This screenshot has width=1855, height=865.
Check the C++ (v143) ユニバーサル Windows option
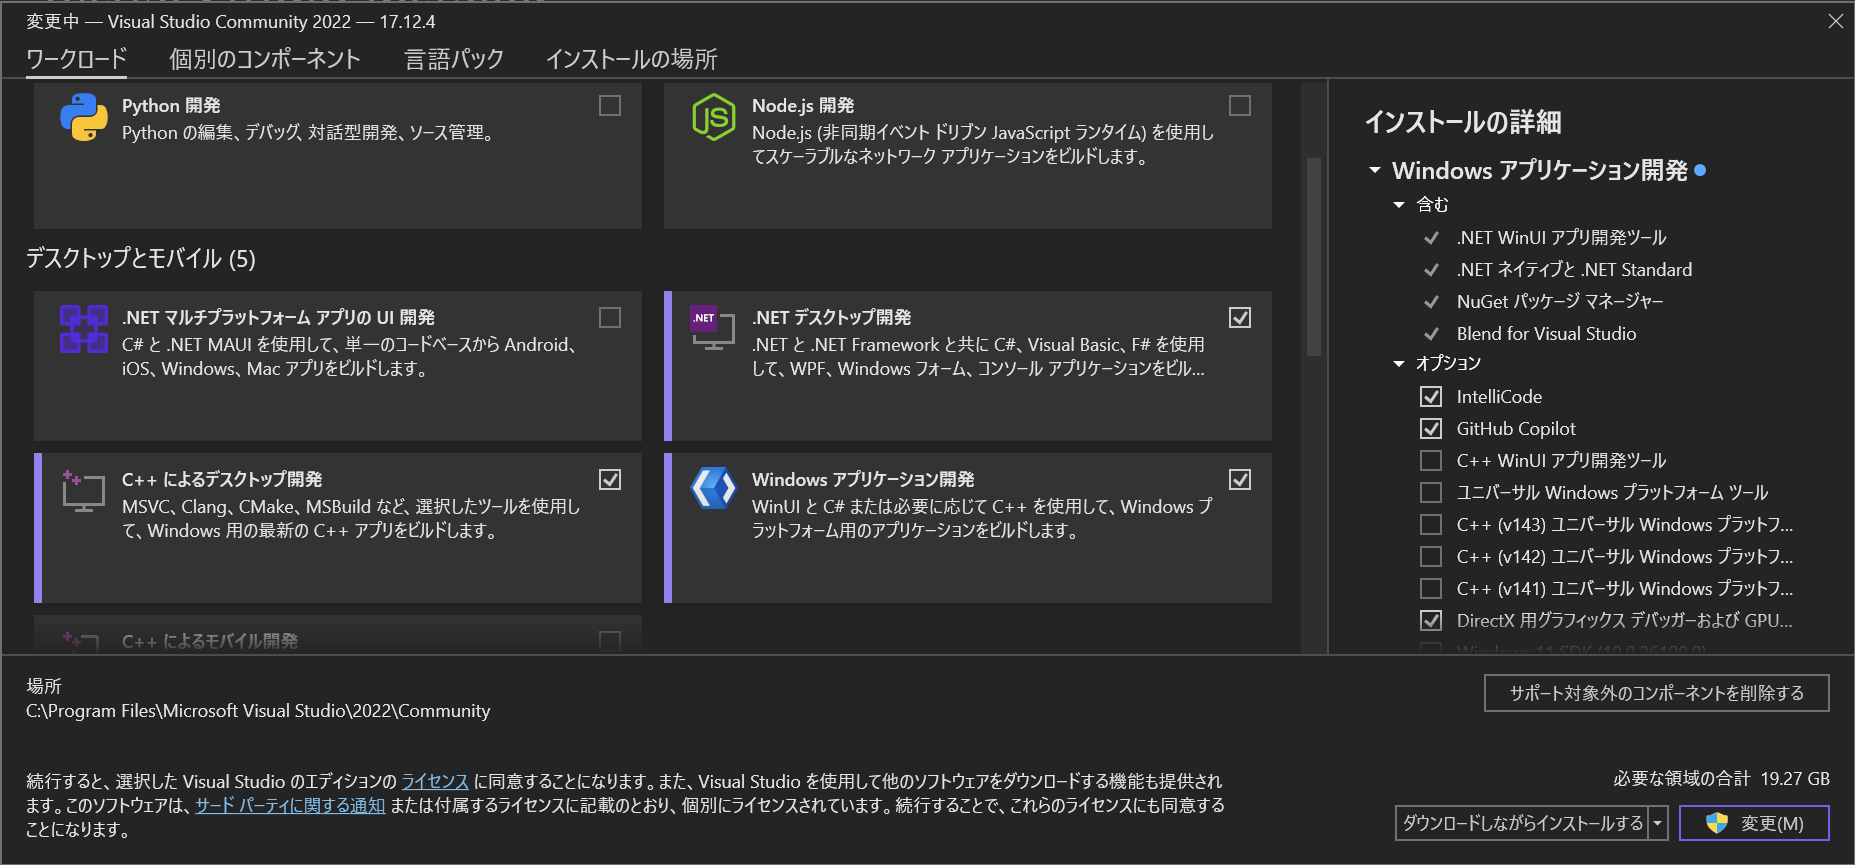click(x=1431, y=525)
